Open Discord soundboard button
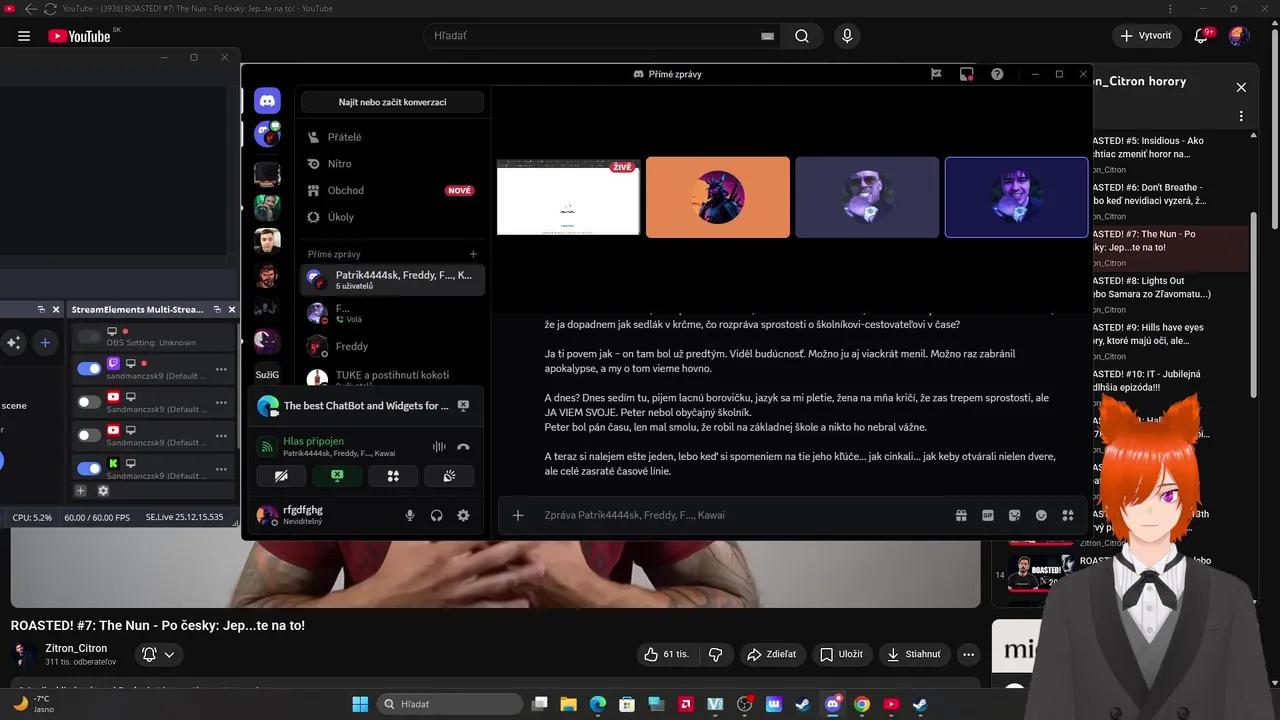 (449, 476)
